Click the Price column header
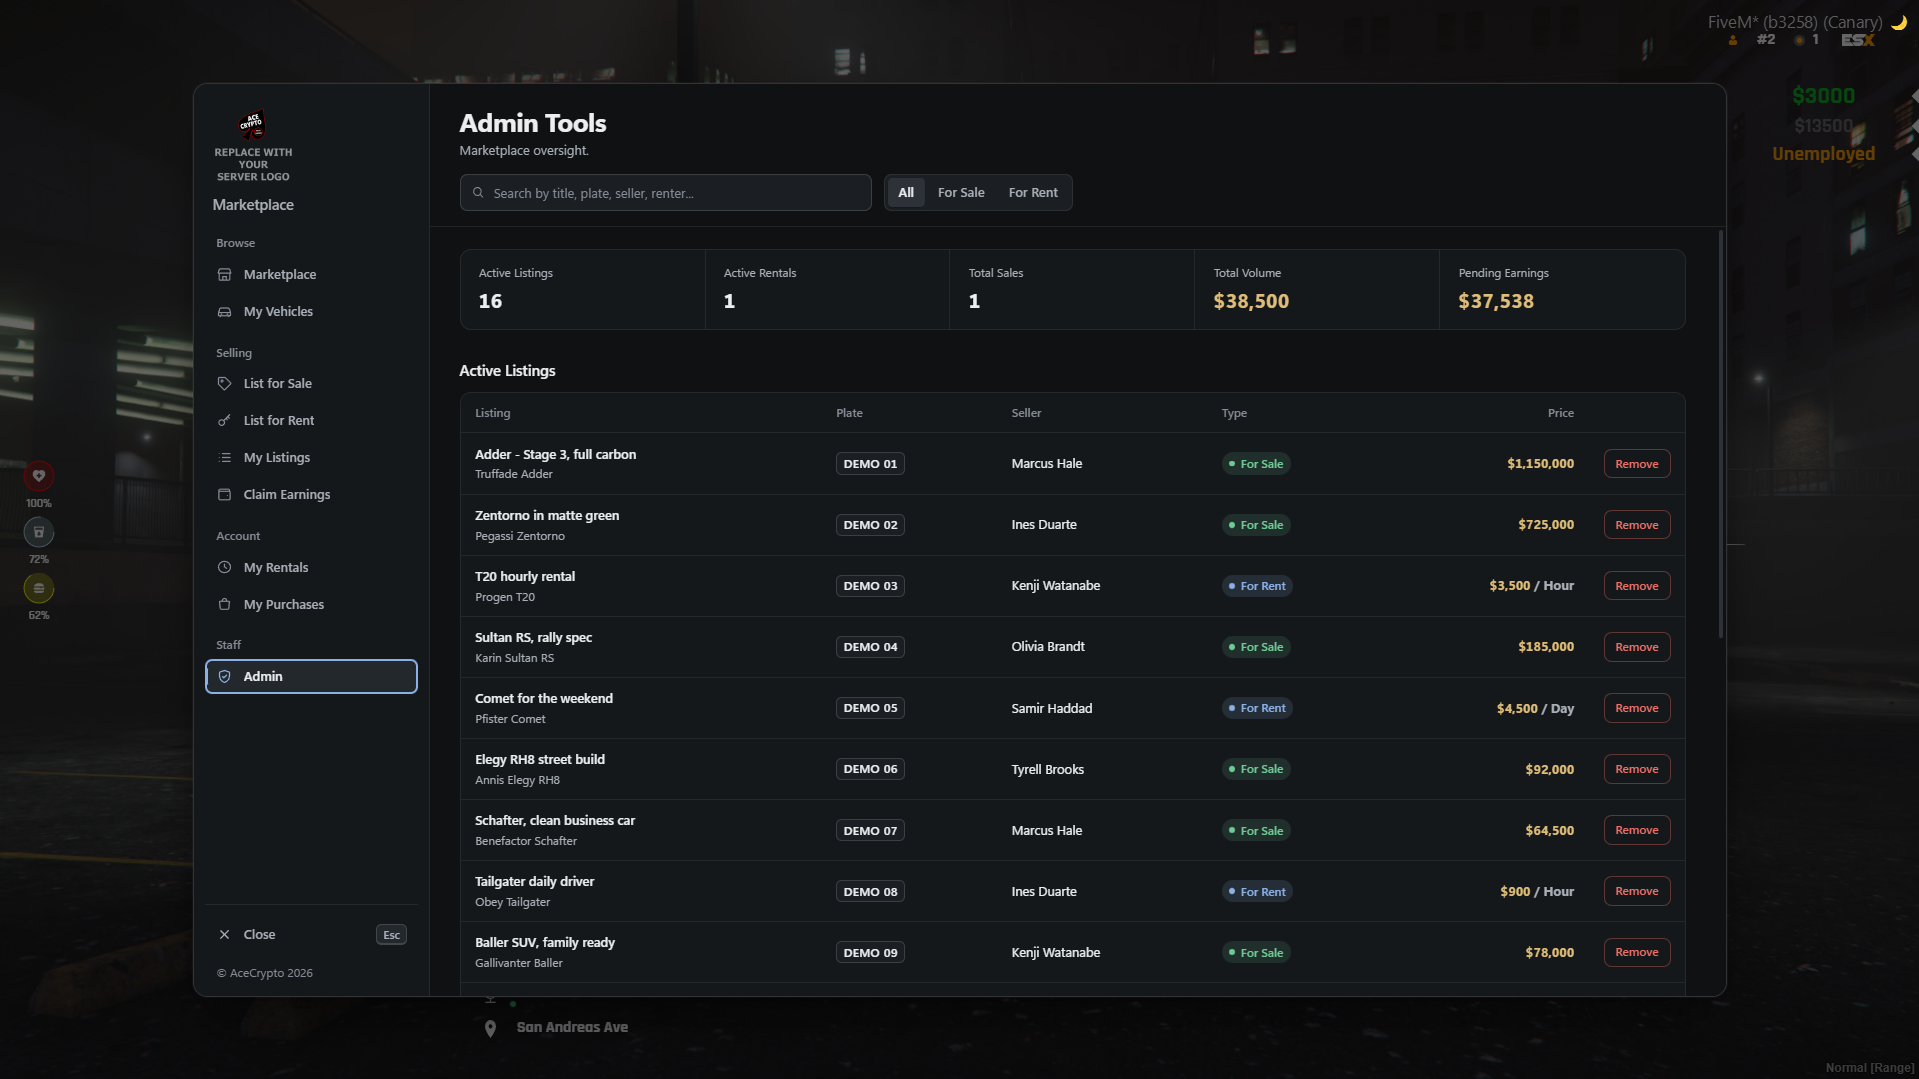 [1560, 412]
